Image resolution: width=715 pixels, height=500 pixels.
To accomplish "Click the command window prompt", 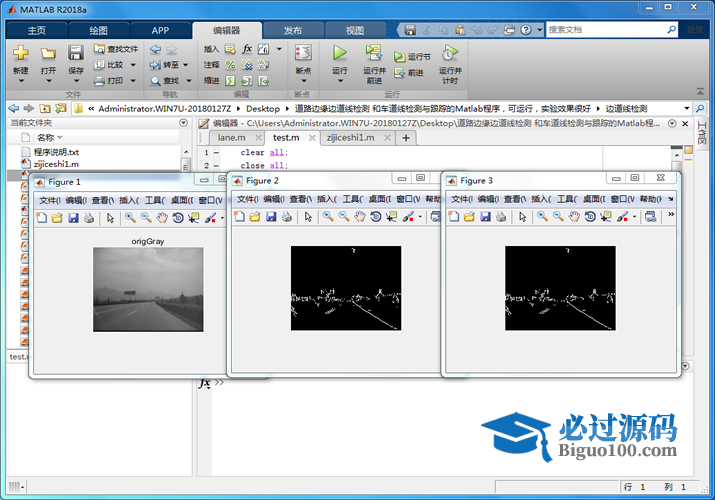I will coord(219,382).
